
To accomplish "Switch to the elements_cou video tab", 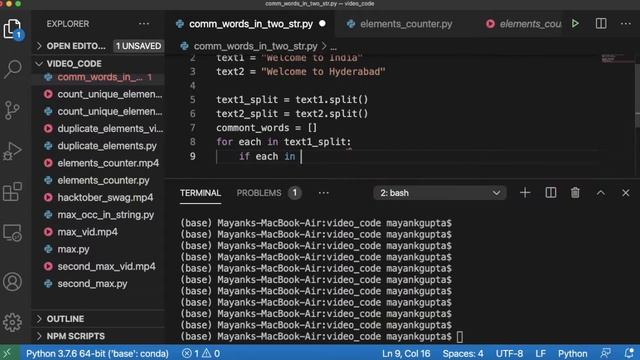I will [524, 24].
